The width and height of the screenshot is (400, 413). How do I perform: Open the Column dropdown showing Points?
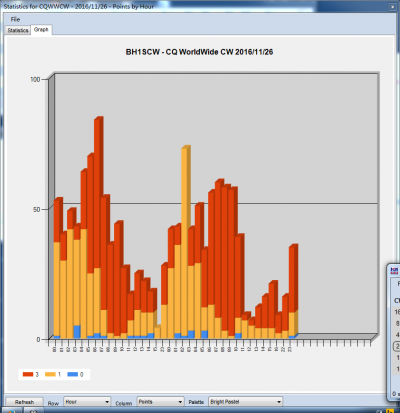[160, 402]
